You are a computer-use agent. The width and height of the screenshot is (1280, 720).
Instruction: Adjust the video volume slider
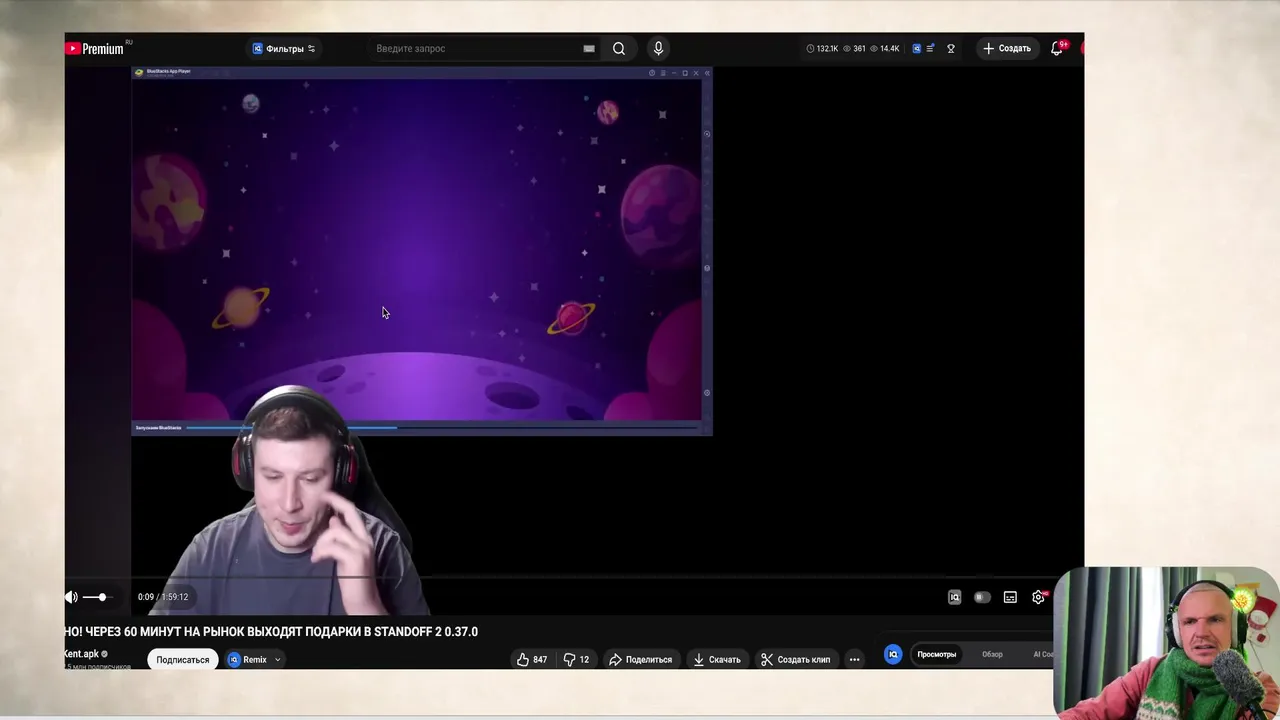pyautogui.click(x=97, y=597)
